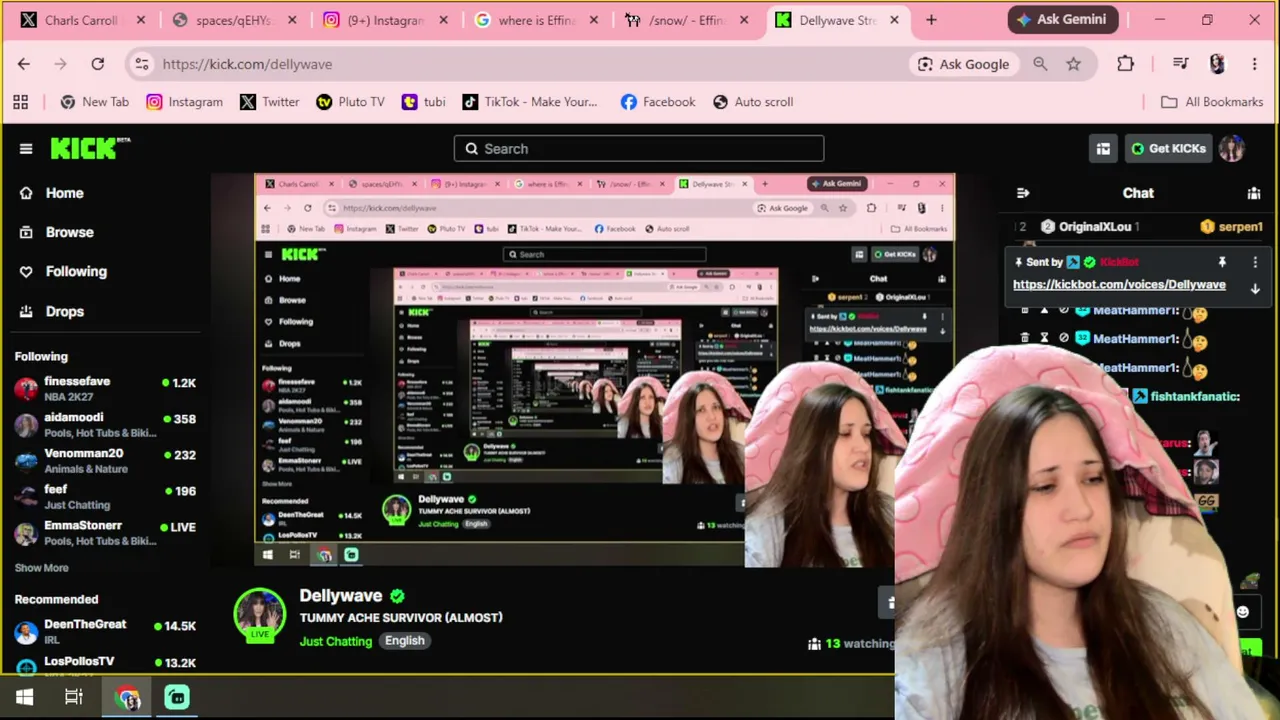The image size is (1280, 720).
Task: Click the Kick search field
Action: (x=639, y=149)
